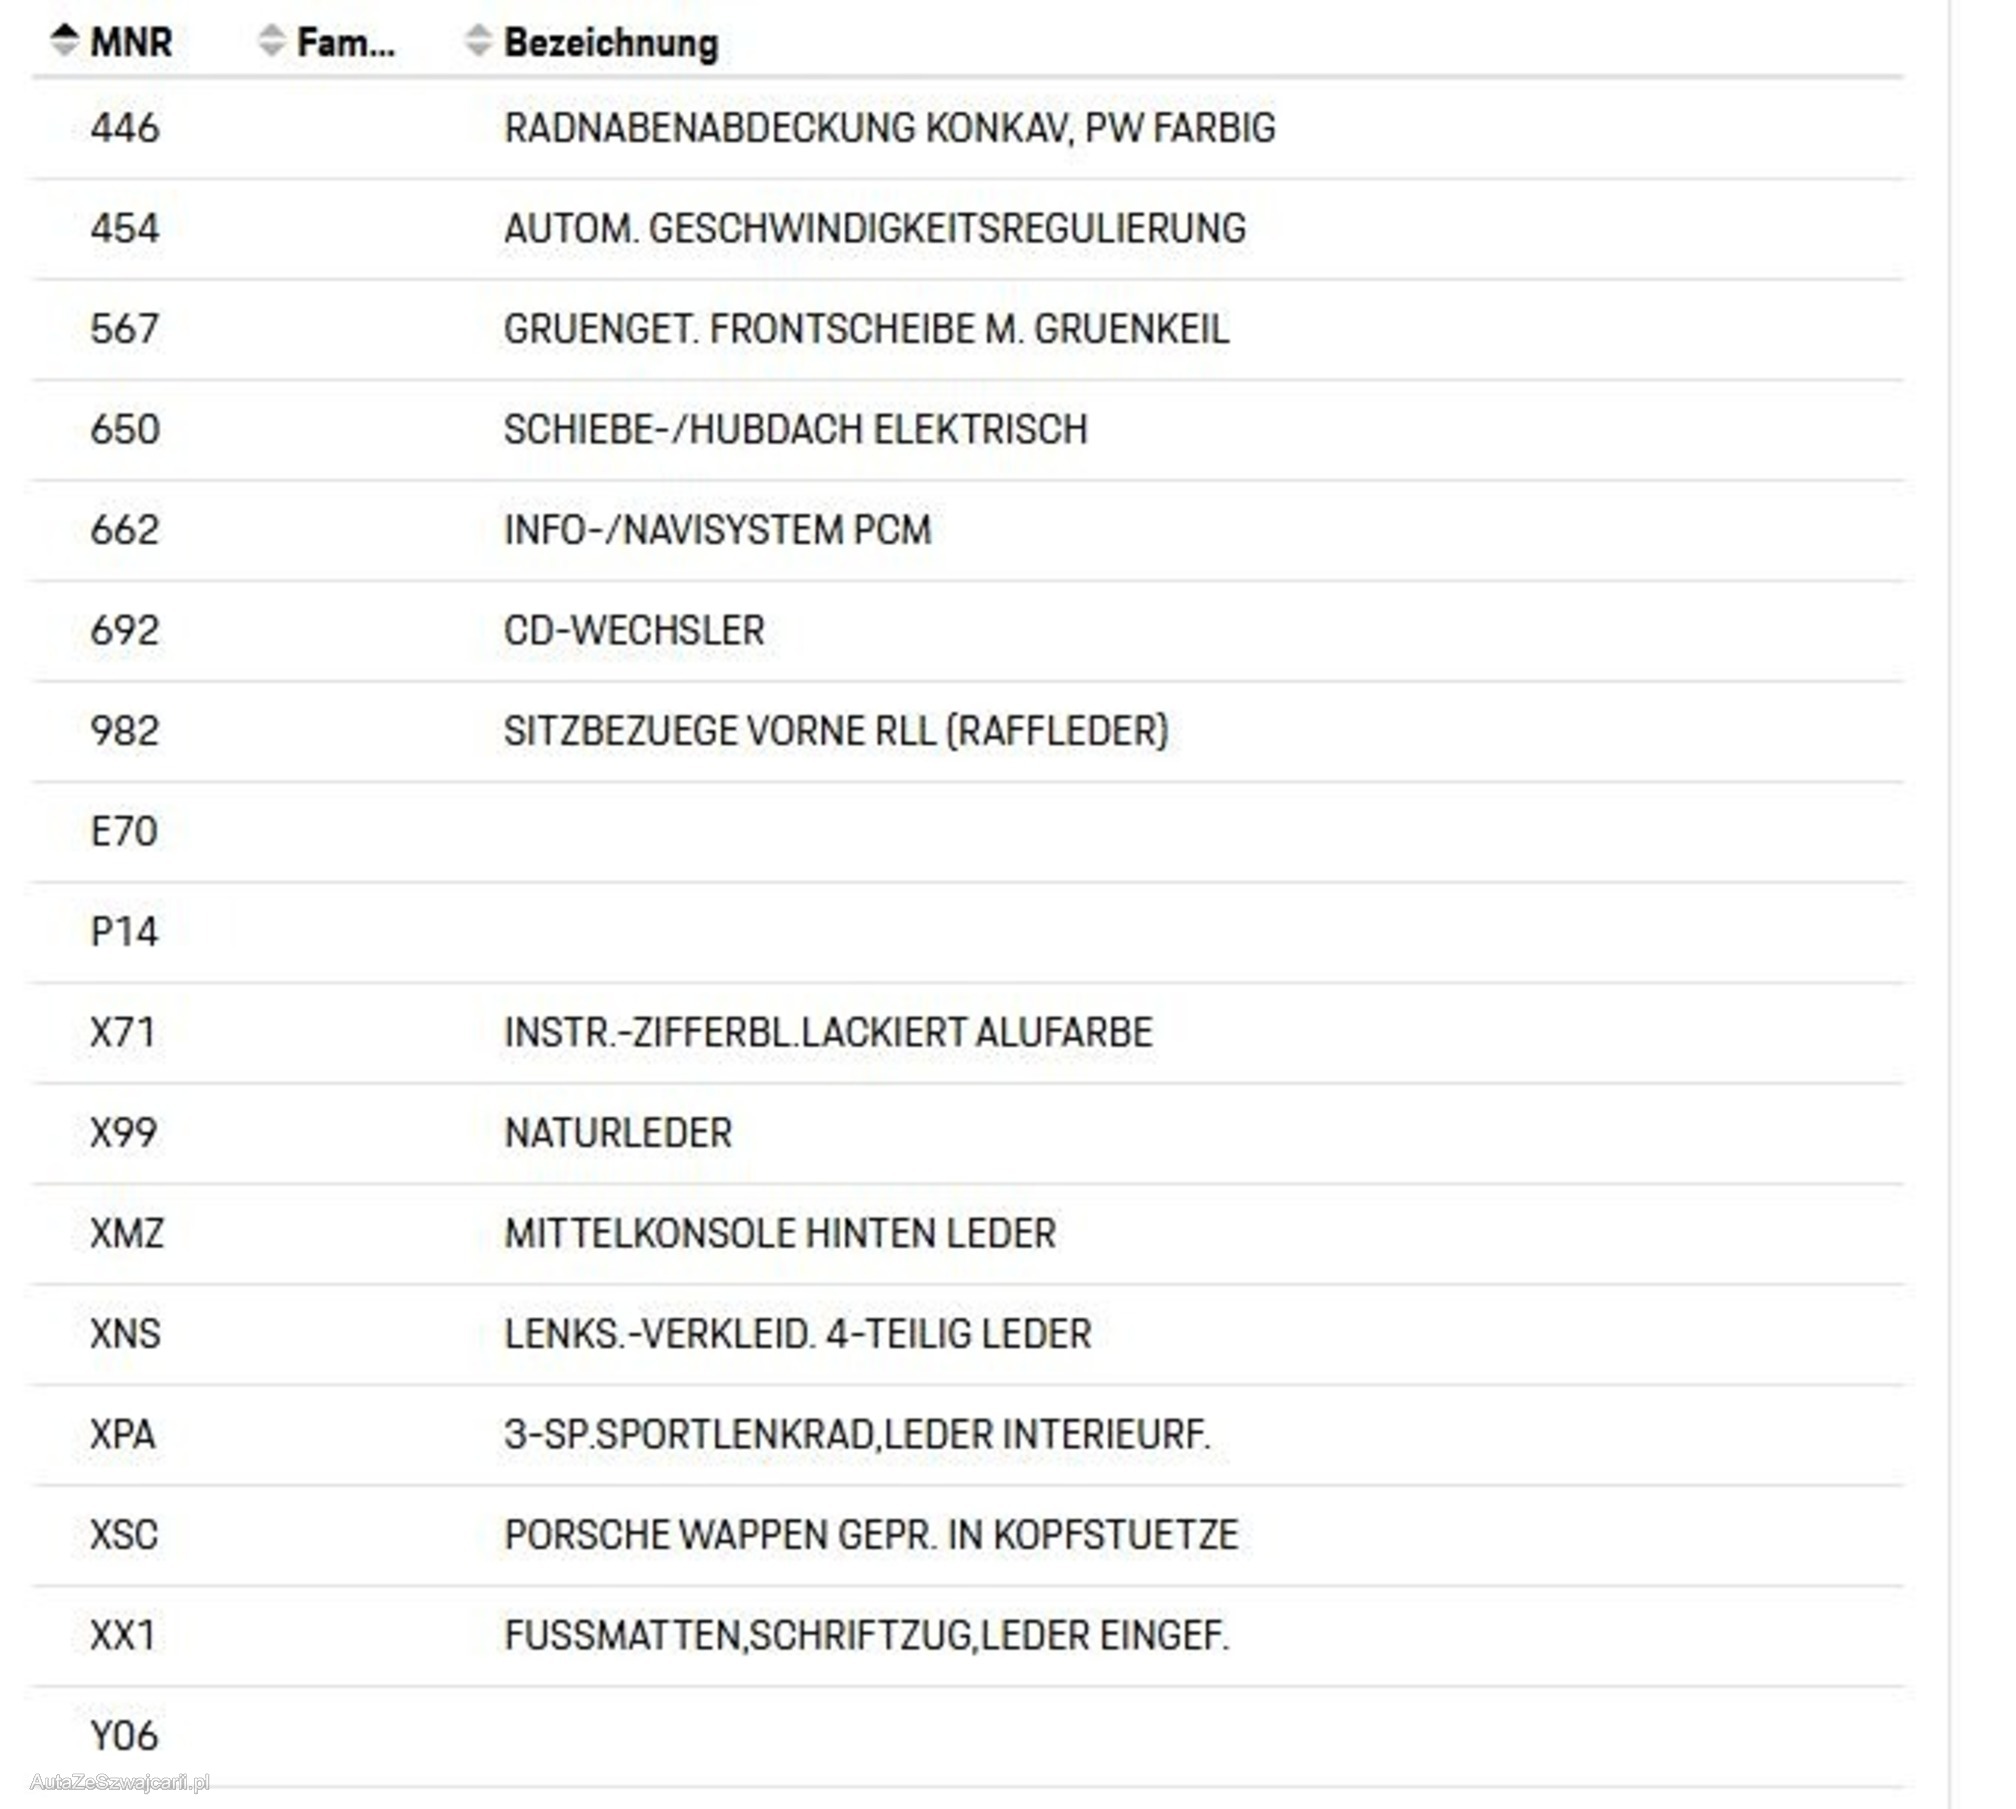The image size is (2016, 1809).
Task: Toggle sort arrows beside Bezeichnung
Action: coord(479,40)
